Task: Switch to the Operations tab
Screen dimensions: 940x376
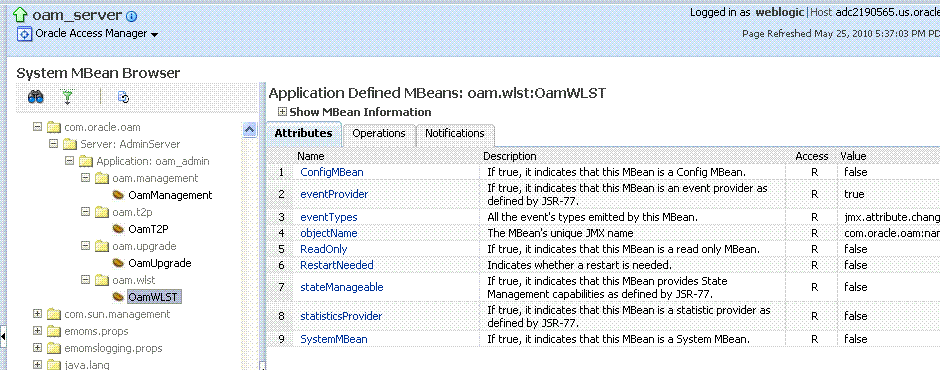Action: 379,134
